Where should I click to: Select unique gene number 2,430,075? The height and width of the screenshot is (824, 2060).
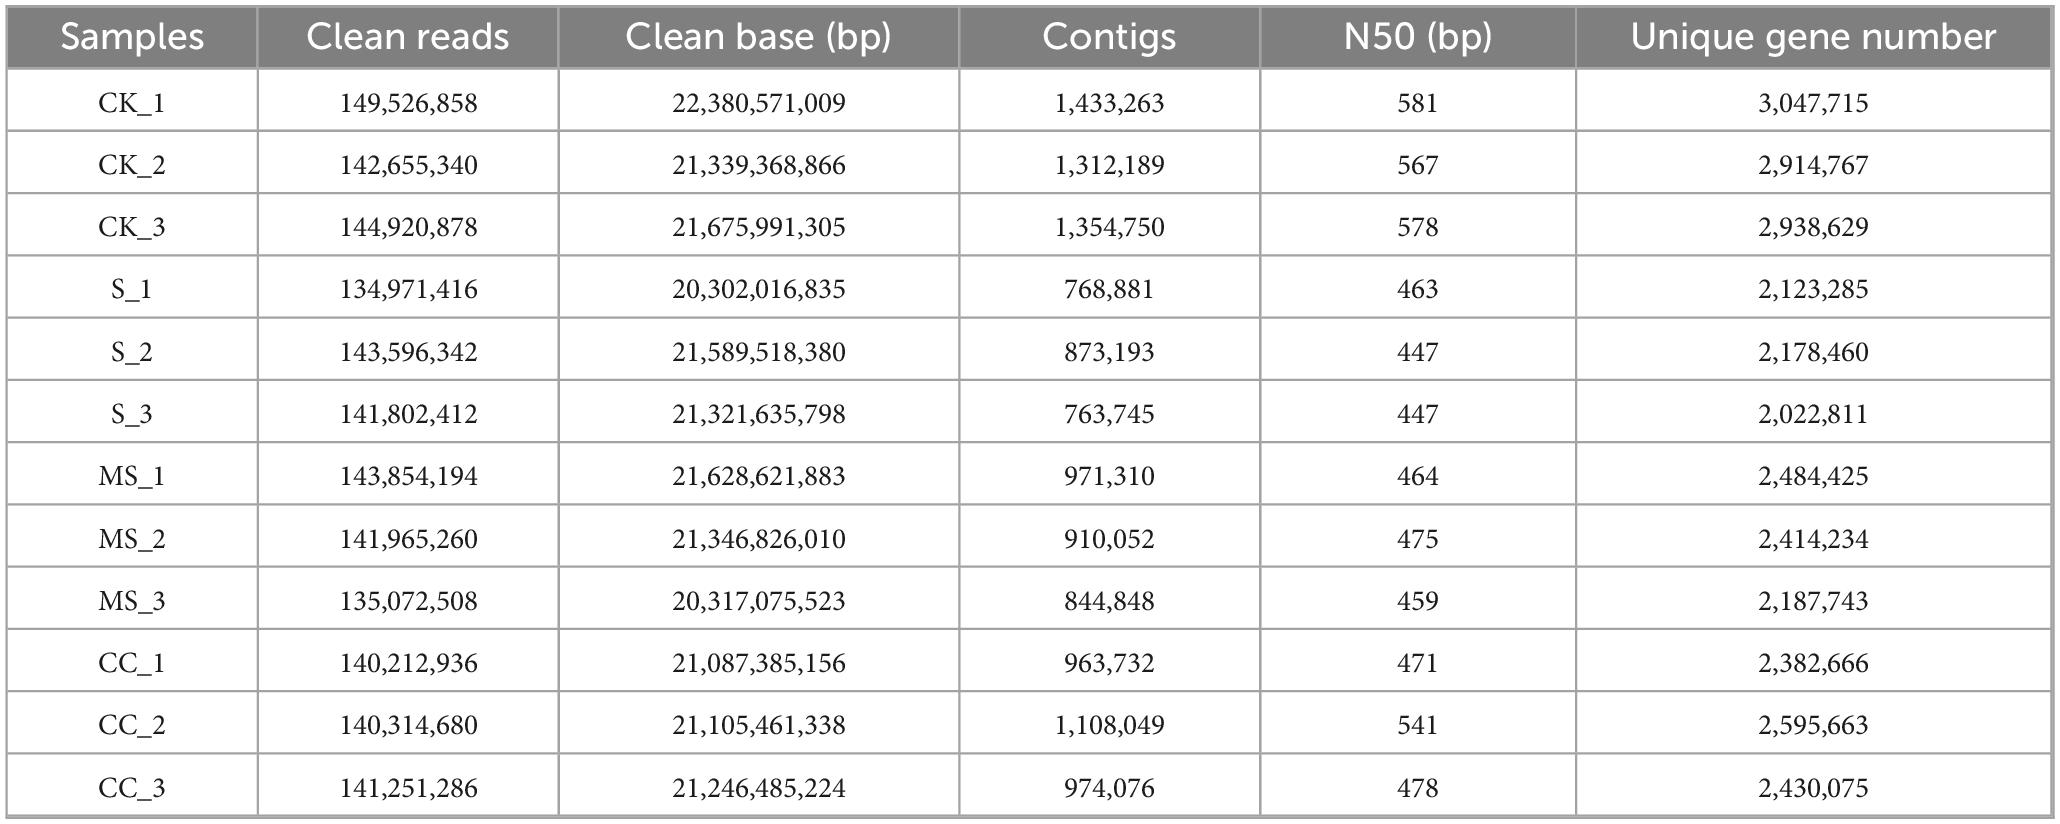pyautogui.click(x=1813, y=788)
